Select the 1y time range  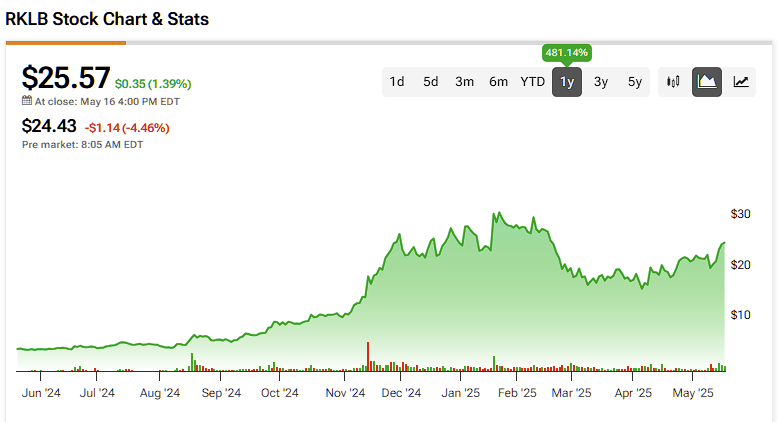(567, 82)
